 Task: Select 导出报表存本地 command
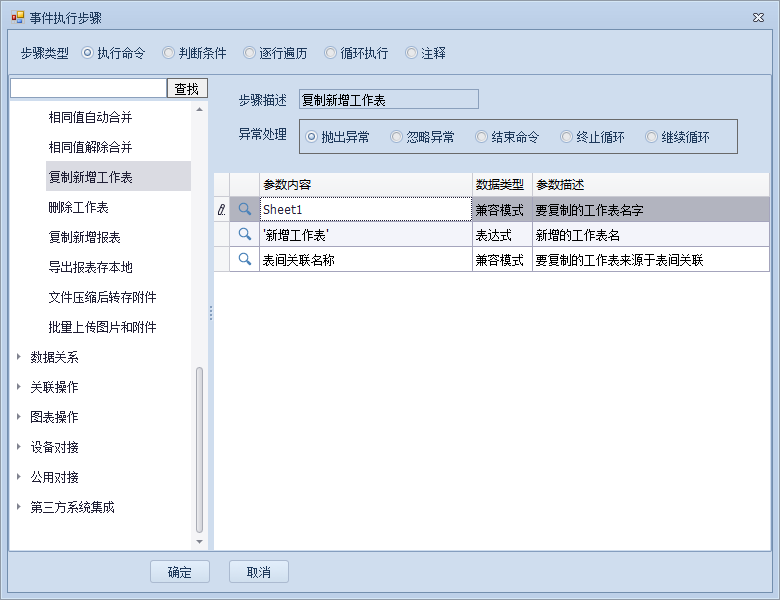(91, 268)
